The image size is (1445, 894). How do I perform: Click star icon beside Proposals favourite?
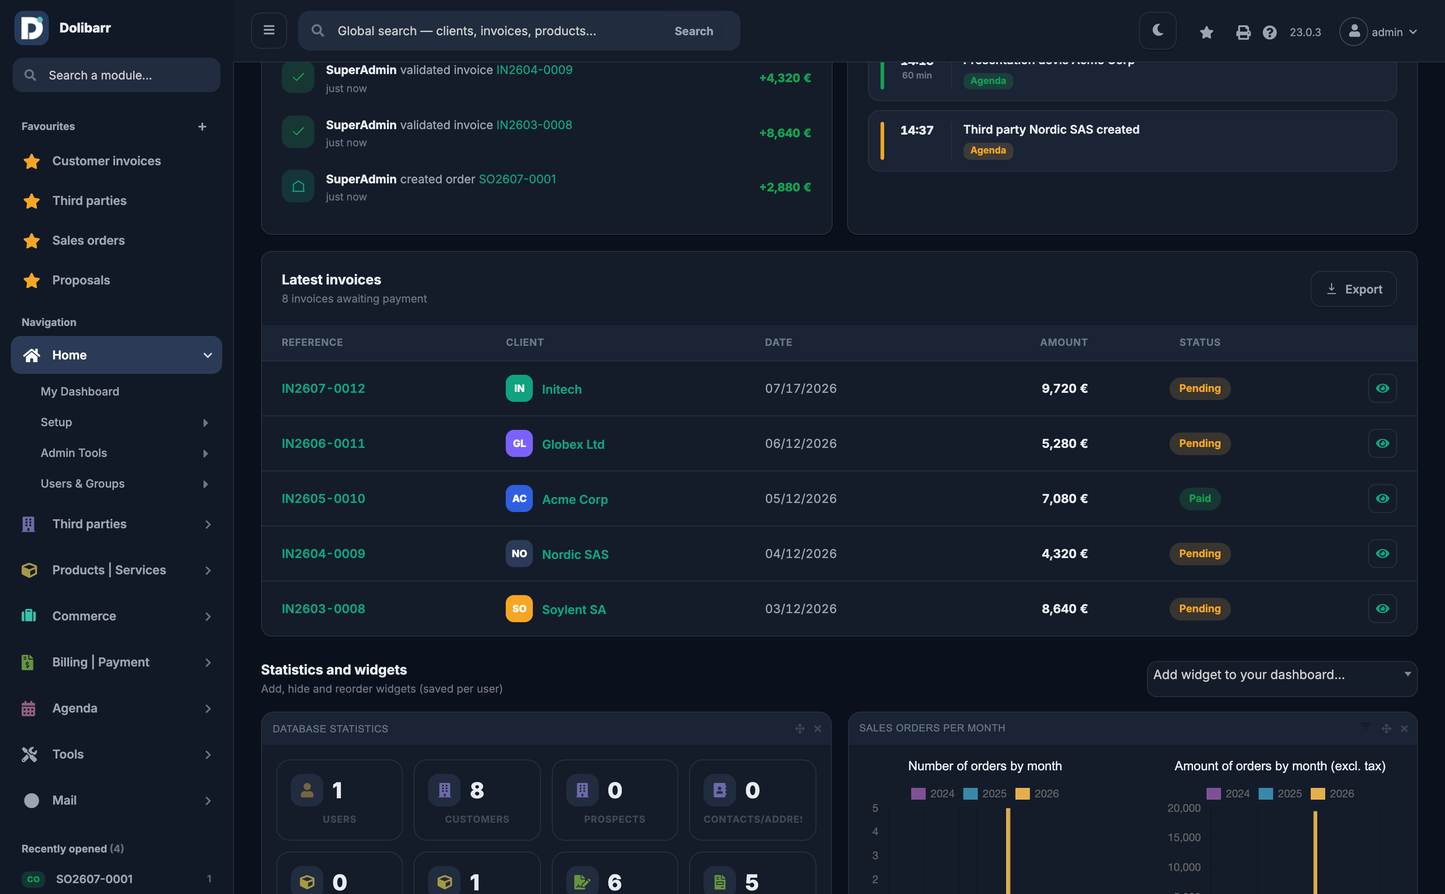pos(32,281)
